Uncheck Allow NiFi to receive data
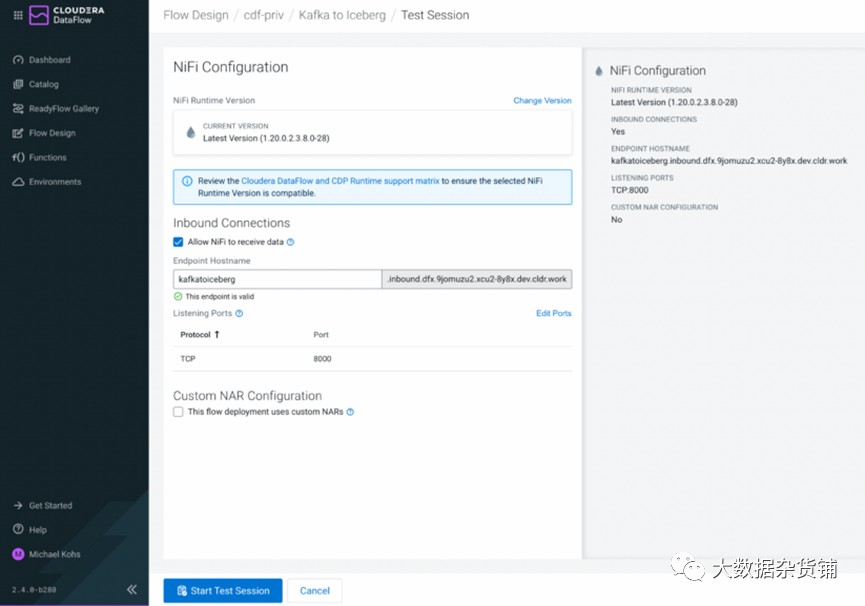This screenshot has width=865, height=606. tap(178, 242)
